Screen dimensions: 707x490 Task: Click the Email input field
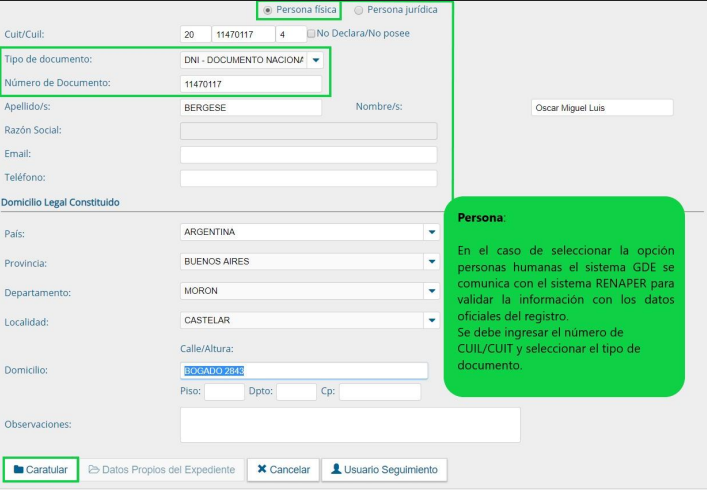pos(308,155)
